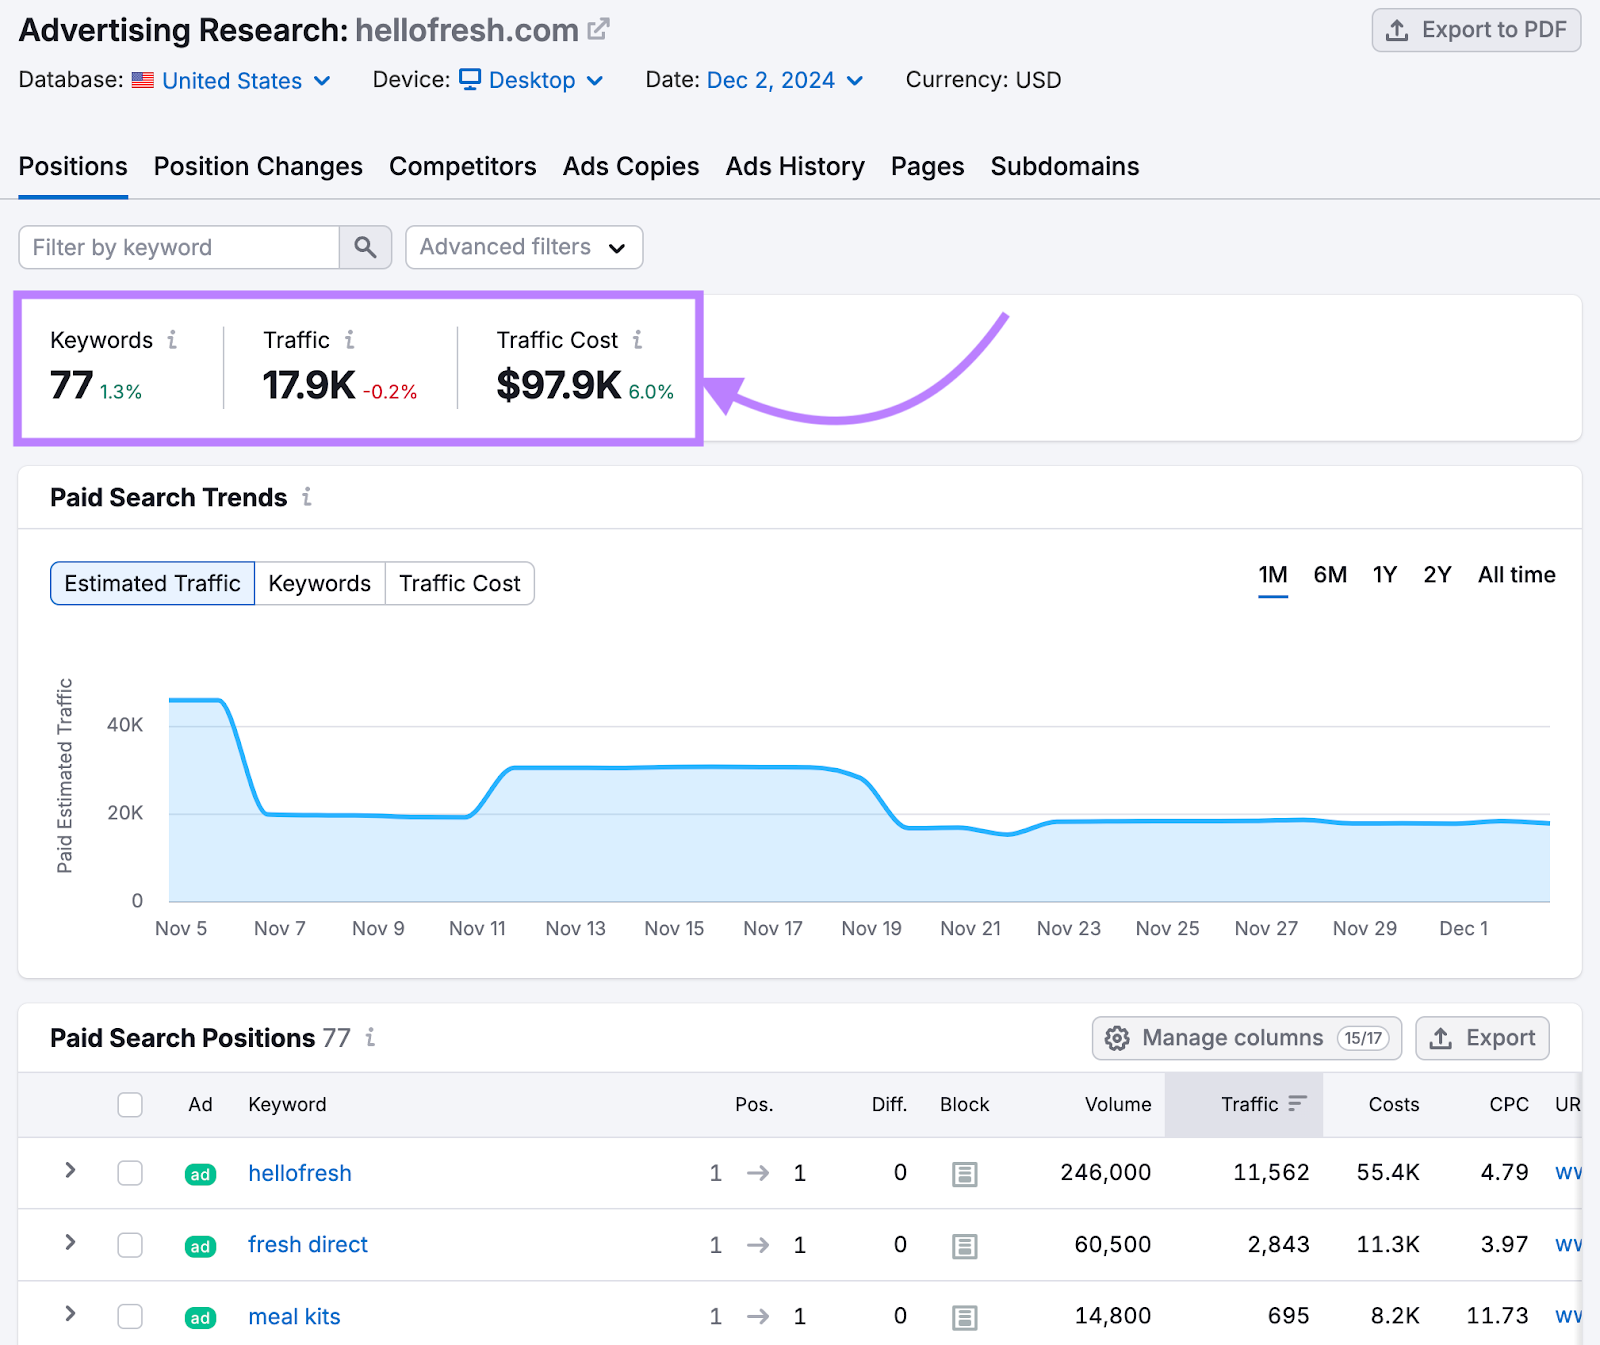Open the Ads Copies tab

(x=631, y=166)
